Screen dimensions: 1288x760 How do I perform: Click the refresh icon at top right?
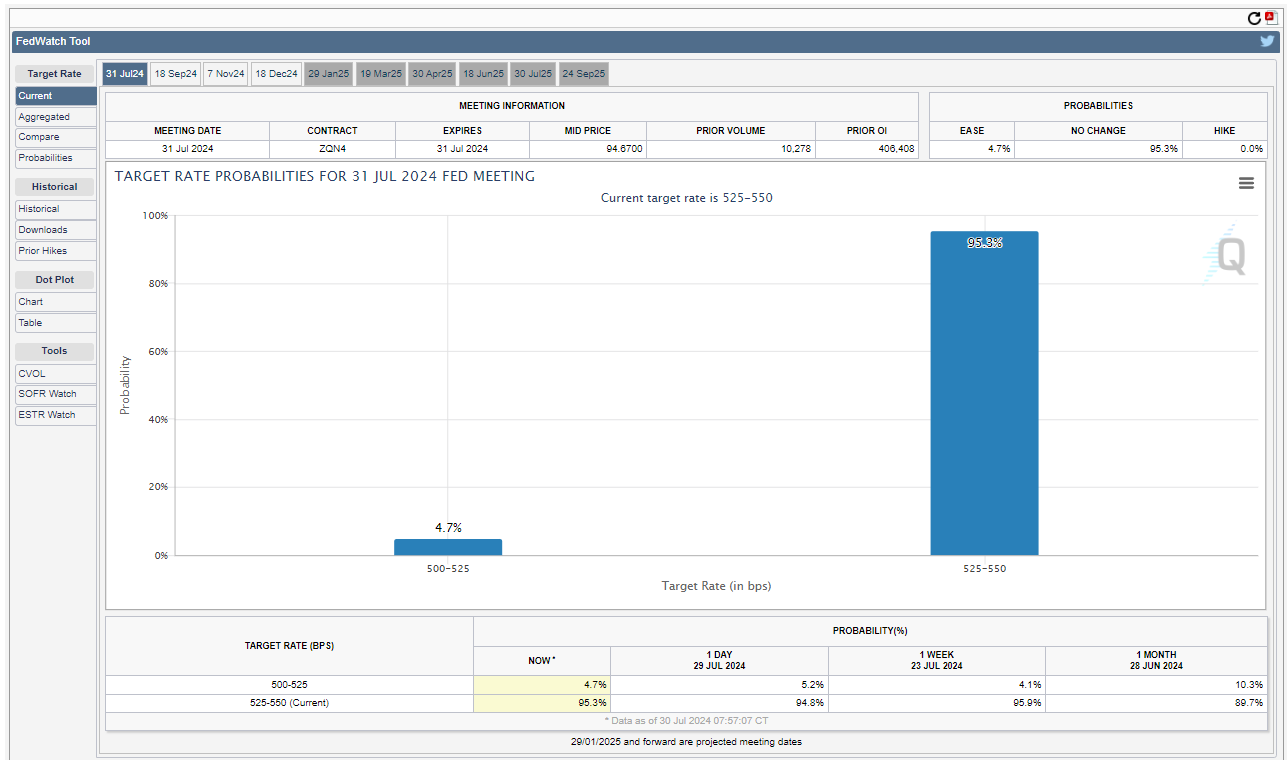pyautogui.click(x=1254, y=18)
